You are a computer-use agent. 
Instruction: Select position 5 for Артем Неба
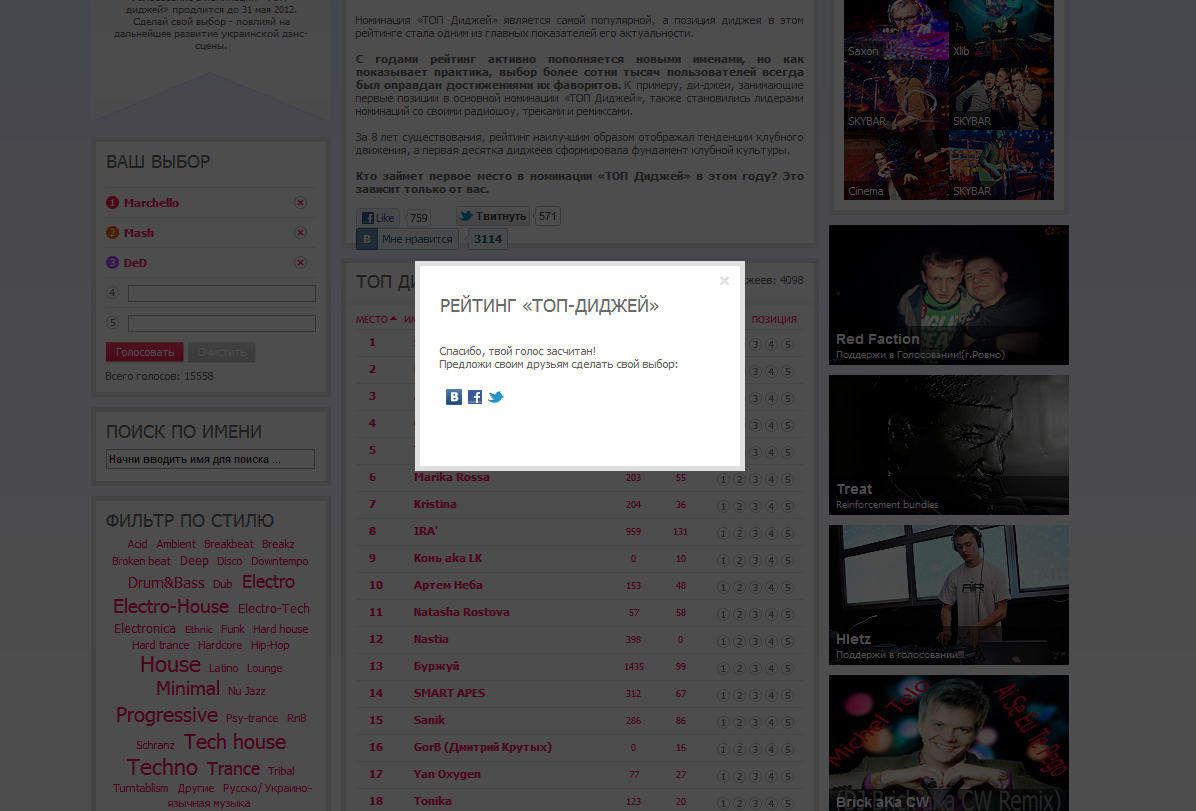[788, 587]
